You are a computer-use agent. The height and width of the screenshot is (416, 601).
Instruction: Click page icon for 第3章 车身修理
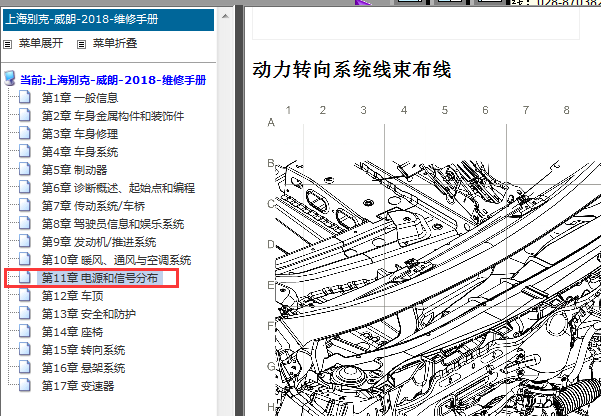(x=25, y=133)
